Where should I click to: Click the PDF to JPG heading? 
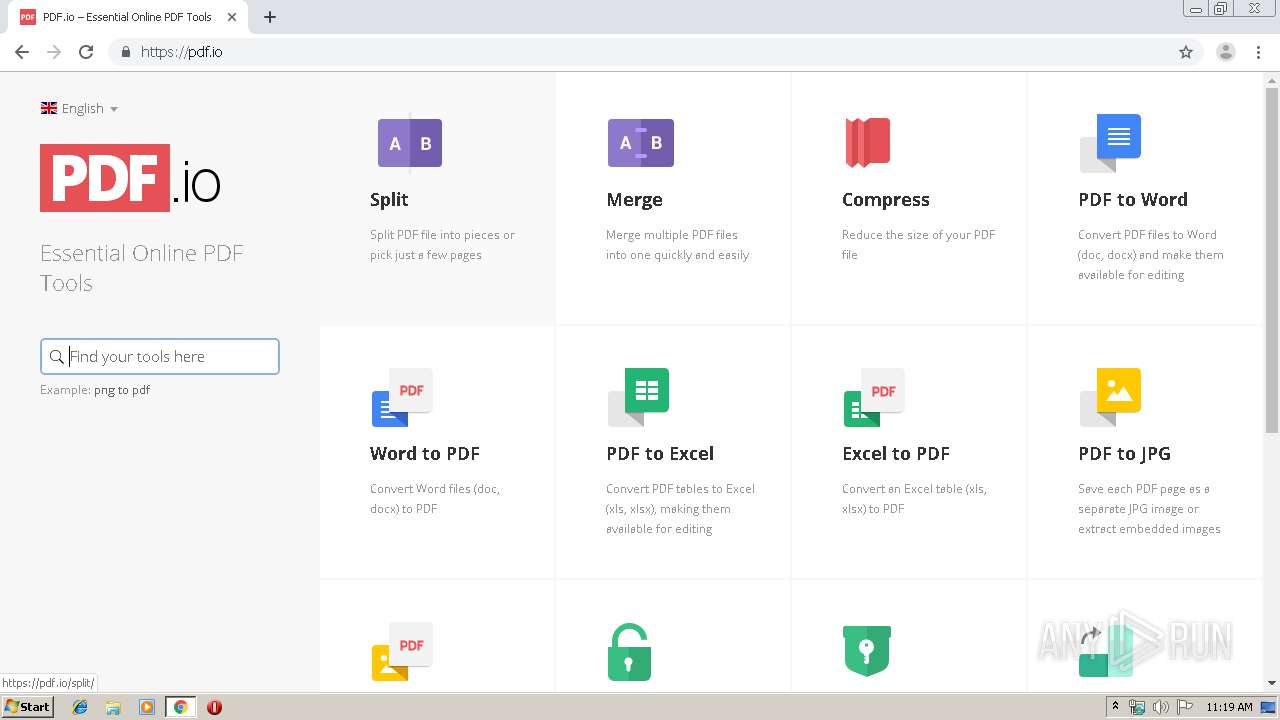click(1124, 454)
